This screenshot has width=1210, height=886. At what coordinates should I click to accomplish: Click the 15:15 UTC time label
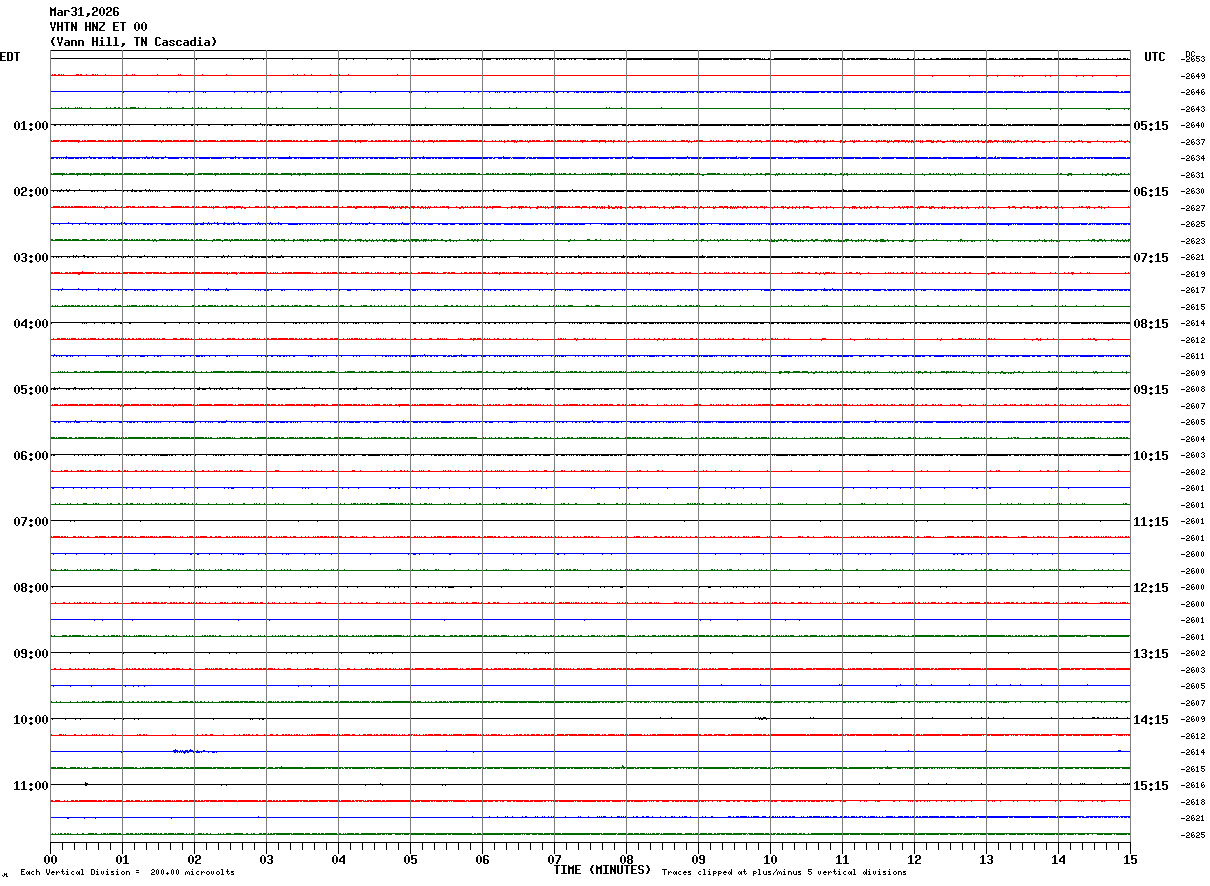pos(1150,786)
